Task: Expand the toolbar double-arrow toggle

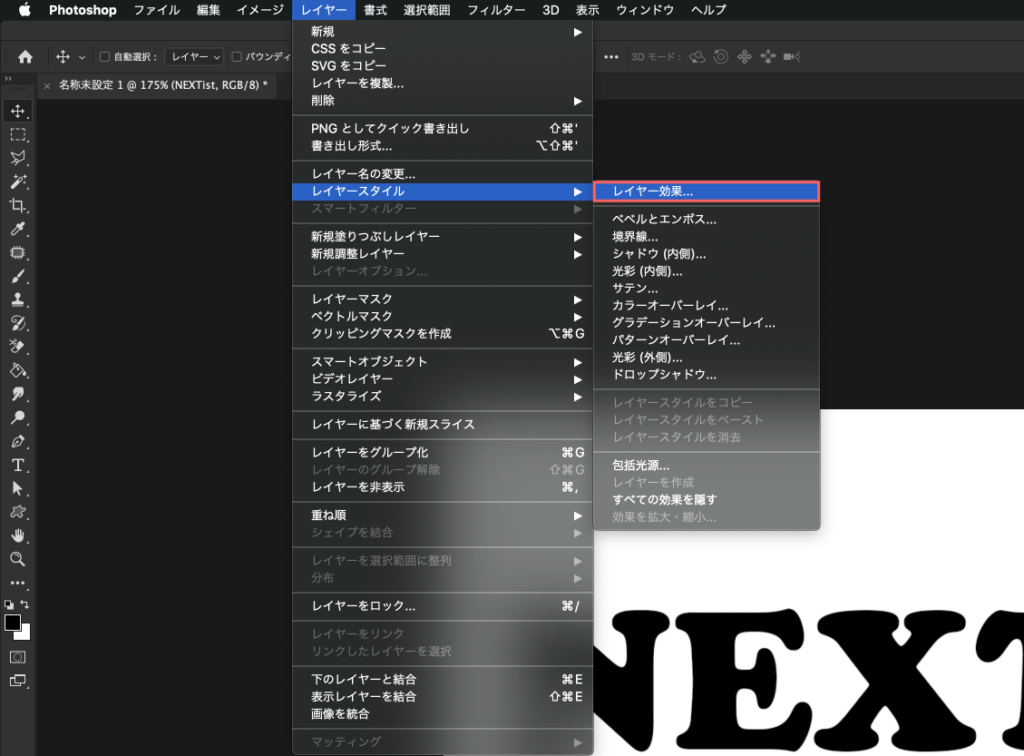Action: coord(8,78)
